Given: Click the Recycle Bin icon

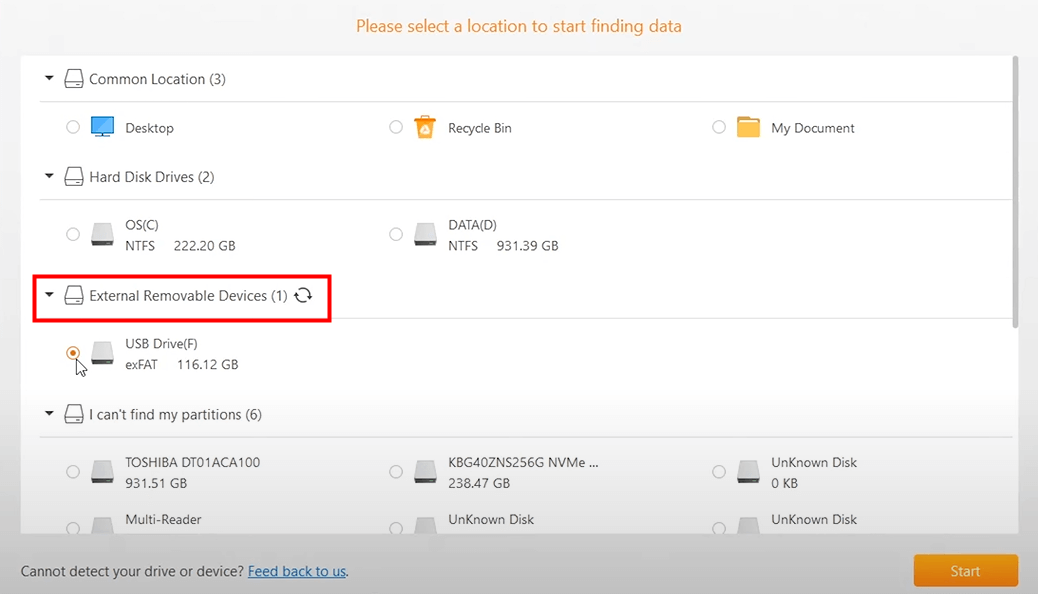Looking at the screenshot, I should [425, 127].
